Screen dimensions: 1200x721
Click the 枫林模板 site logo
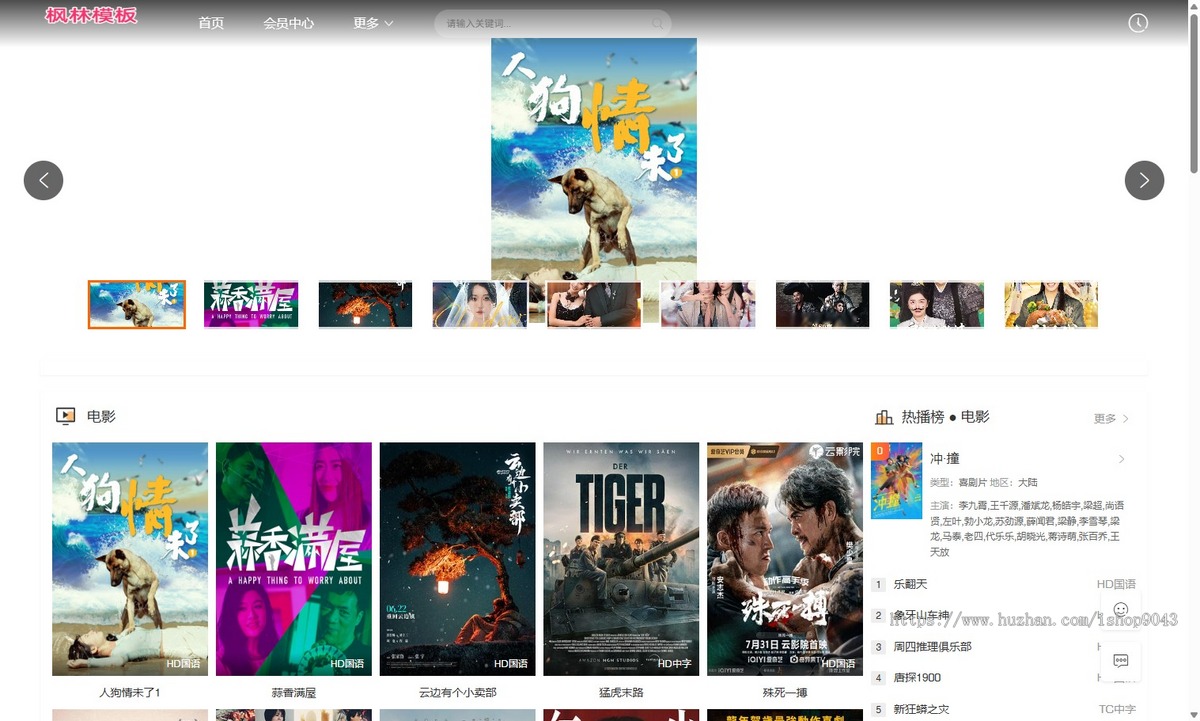coord(91,16)
